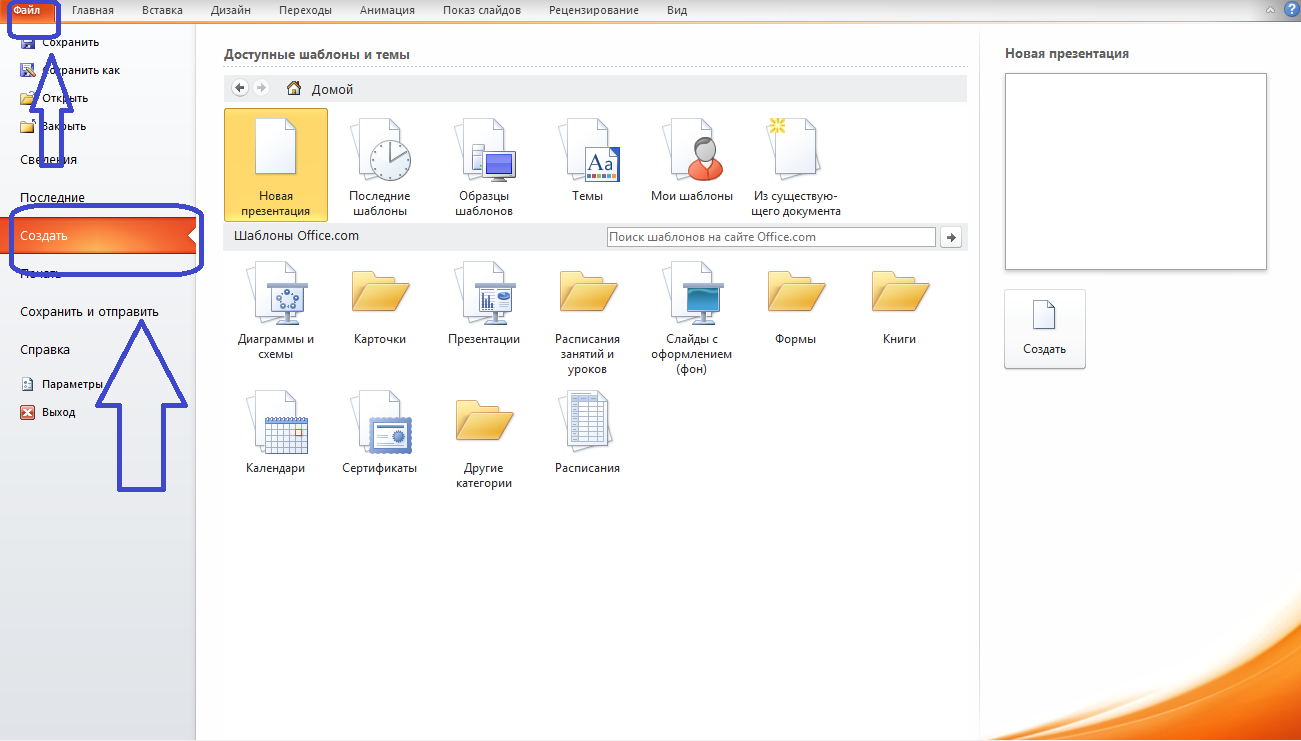The image size is (1301, 741).
Task: Switch to the 'Показ слайдов' tab
Action: pos(484,10)
